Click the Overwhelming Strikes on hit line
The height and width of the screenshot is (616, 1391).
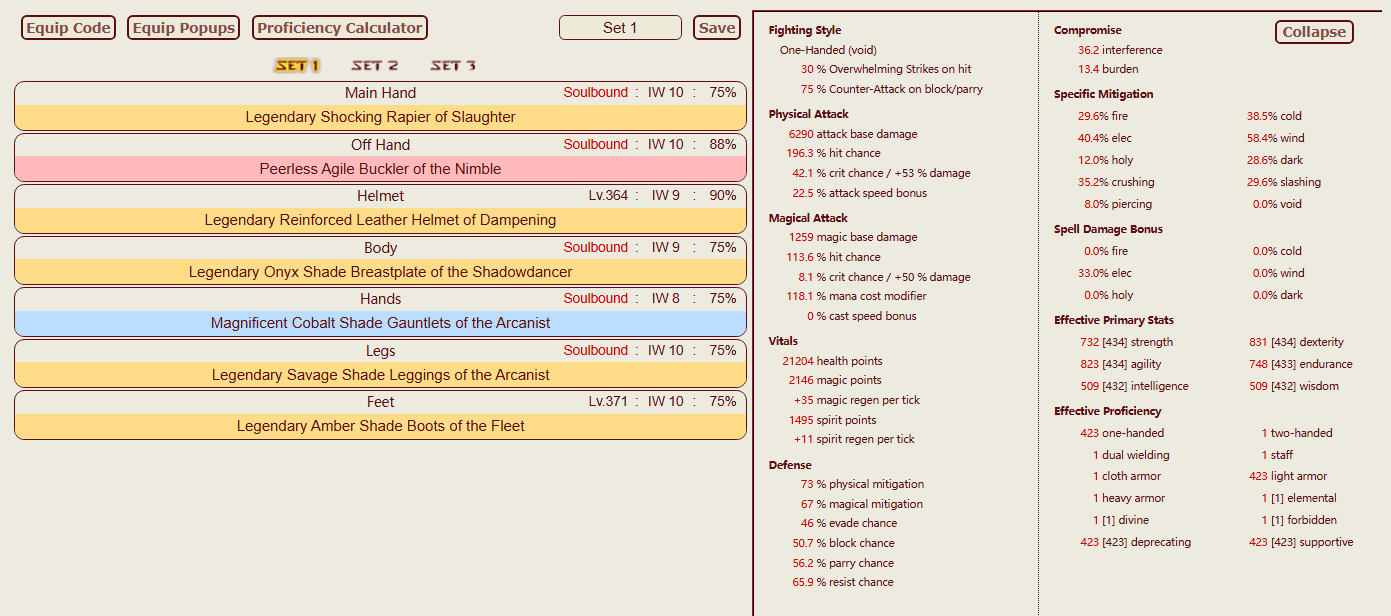(886, 69)
